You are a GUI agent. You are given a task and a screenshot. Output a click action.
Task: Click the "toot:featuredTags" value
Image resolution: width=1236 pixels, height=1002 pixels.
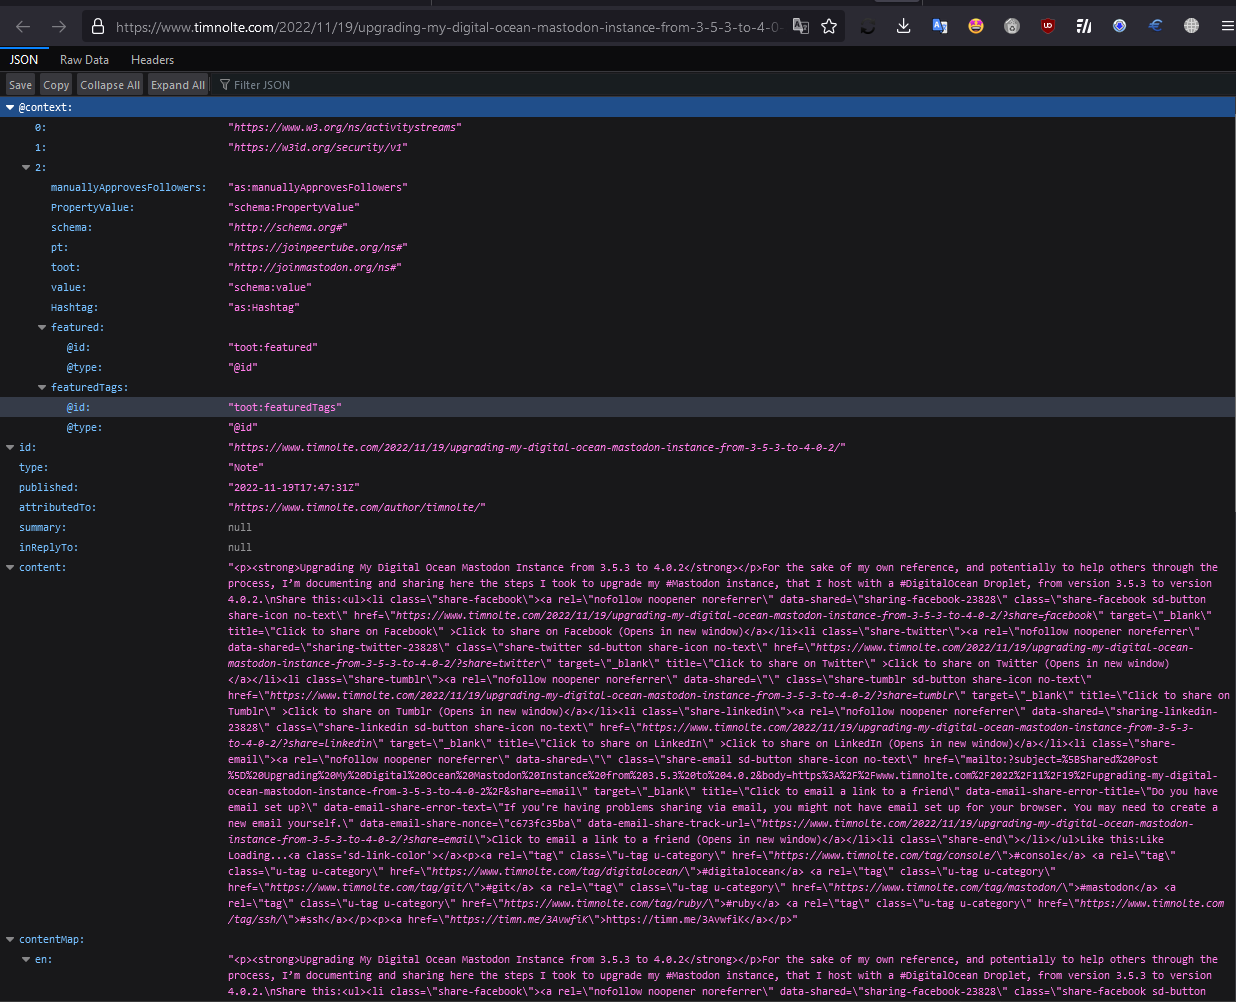pyautogui.click(x=285, y=407)
